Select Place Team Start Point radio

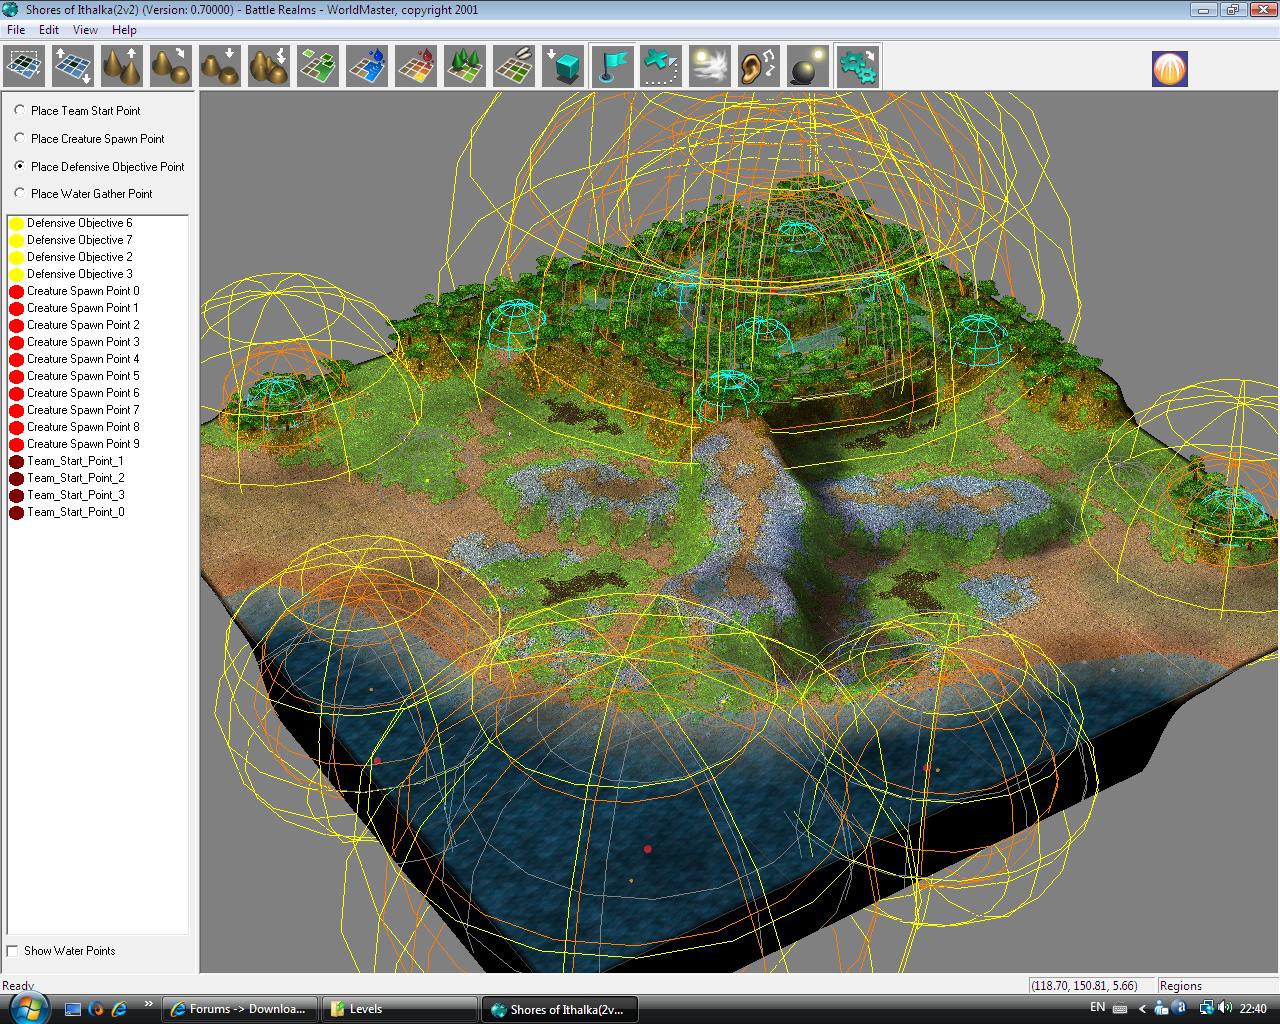pyautogui.click(x=20, y=111)
